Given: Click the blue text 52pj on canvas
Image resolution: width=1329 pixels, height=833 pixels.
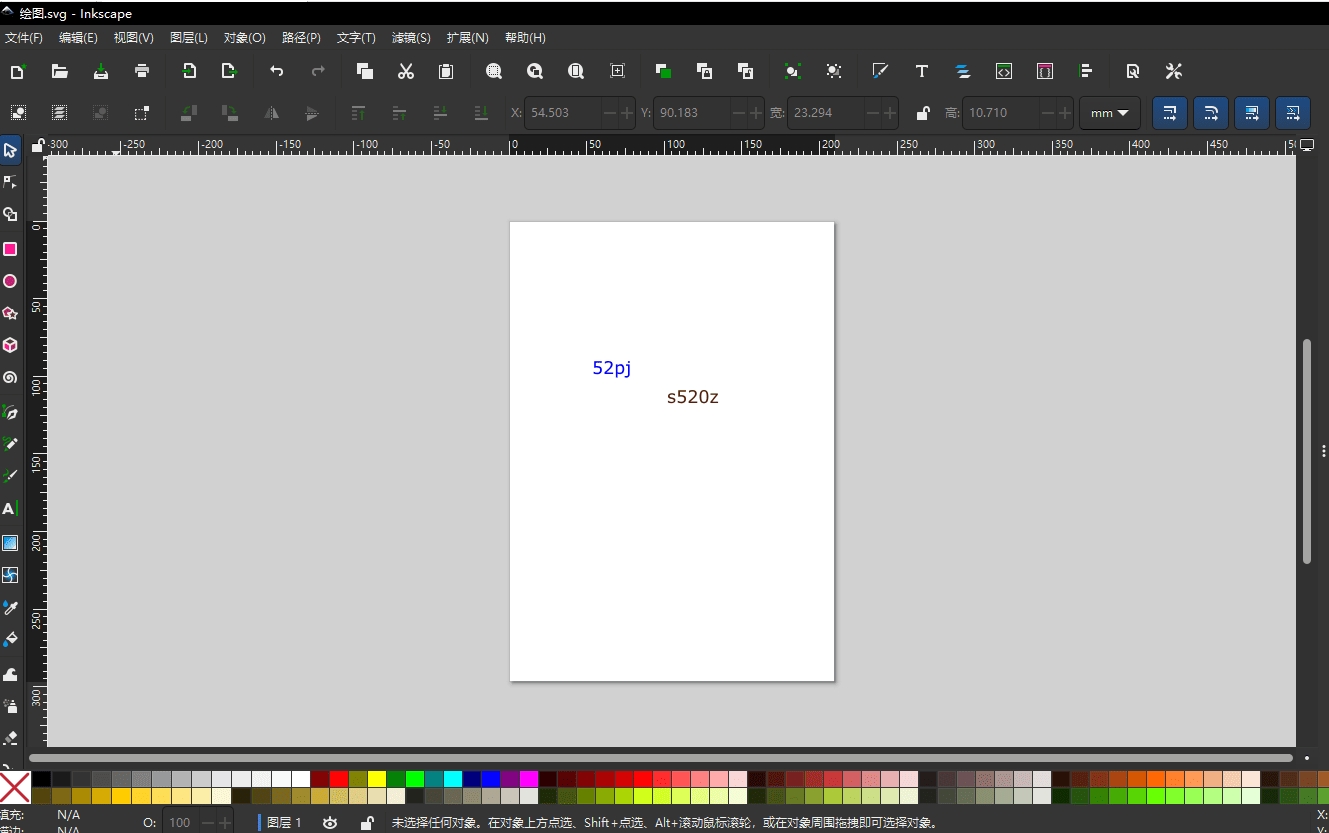Looking at the screenshot, I should click(x=612, y=368).
